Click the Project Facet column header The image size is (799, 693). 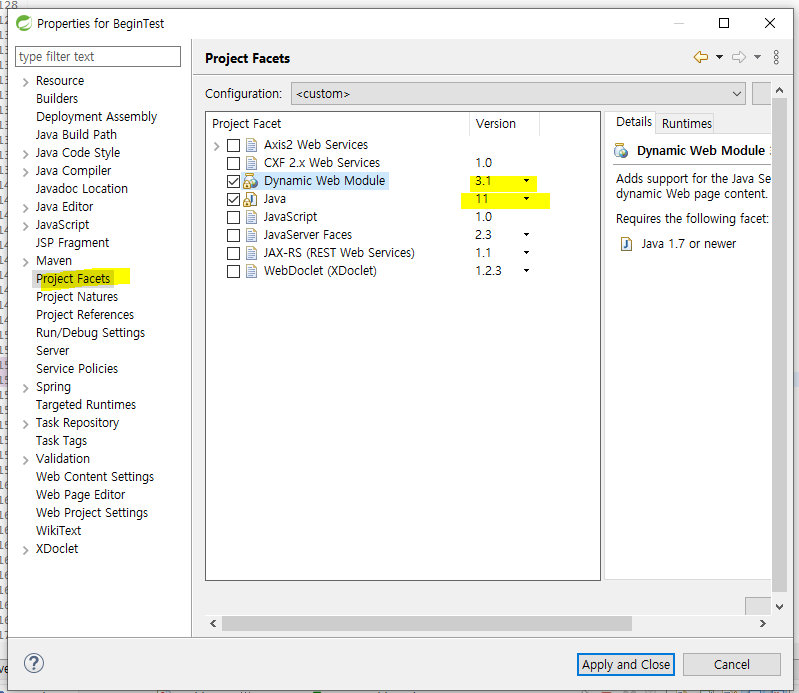coord(338,124)
